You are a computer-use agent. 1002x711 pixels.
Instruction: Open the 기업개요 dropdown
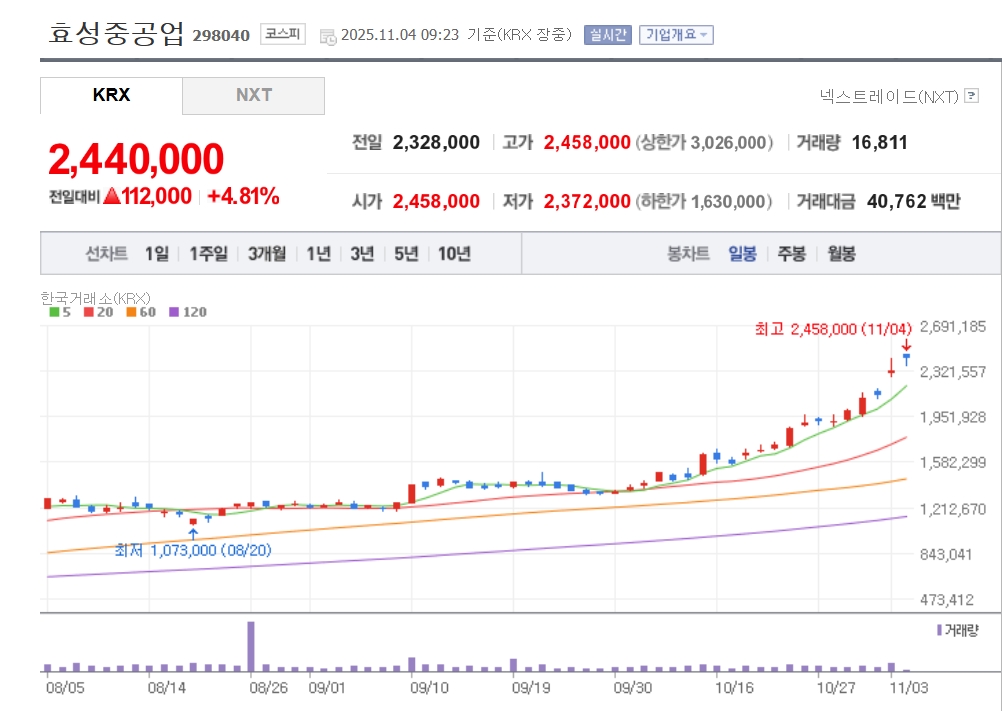click(676, 35)
